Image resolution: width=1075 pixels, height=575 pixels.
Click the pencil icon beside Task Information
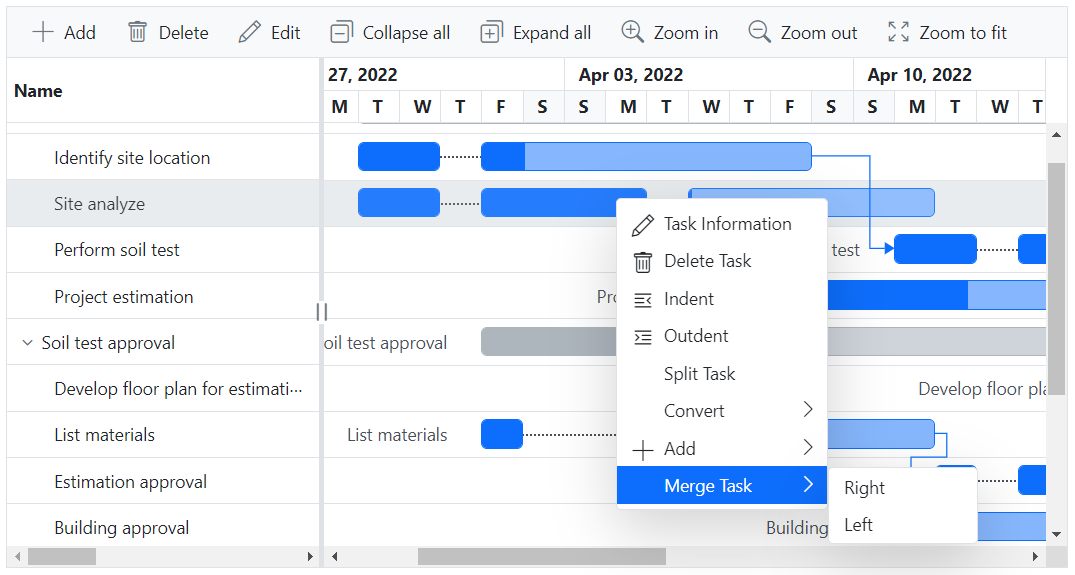(x=642, y=224)
